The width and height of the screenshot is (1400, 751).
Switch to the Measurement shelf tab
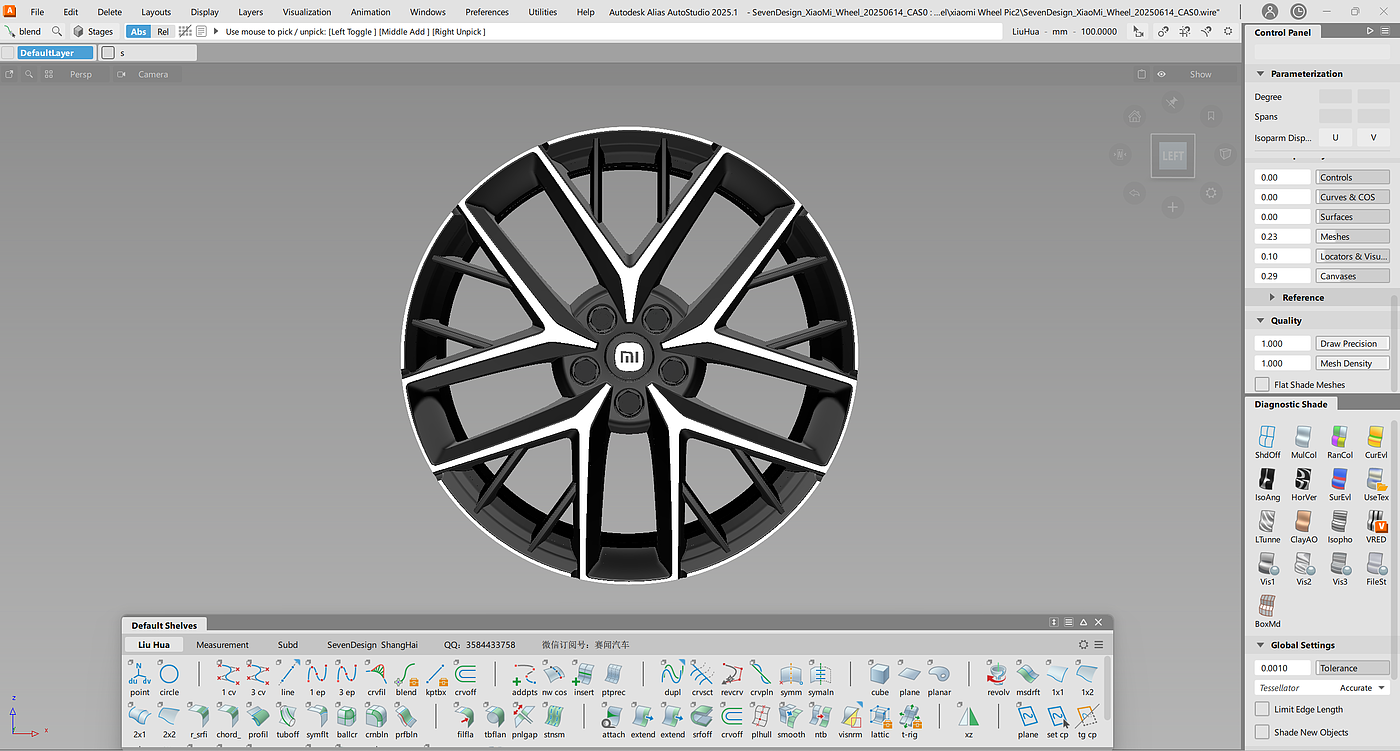[222, 645]
